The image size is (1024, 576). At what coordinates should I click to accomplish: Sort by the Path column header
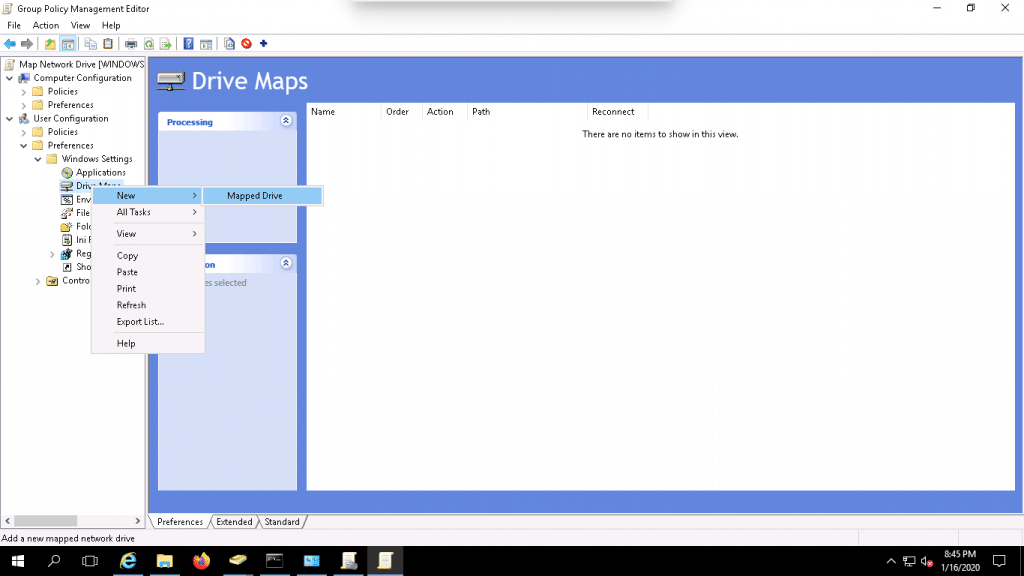click(x=528, y=112)
